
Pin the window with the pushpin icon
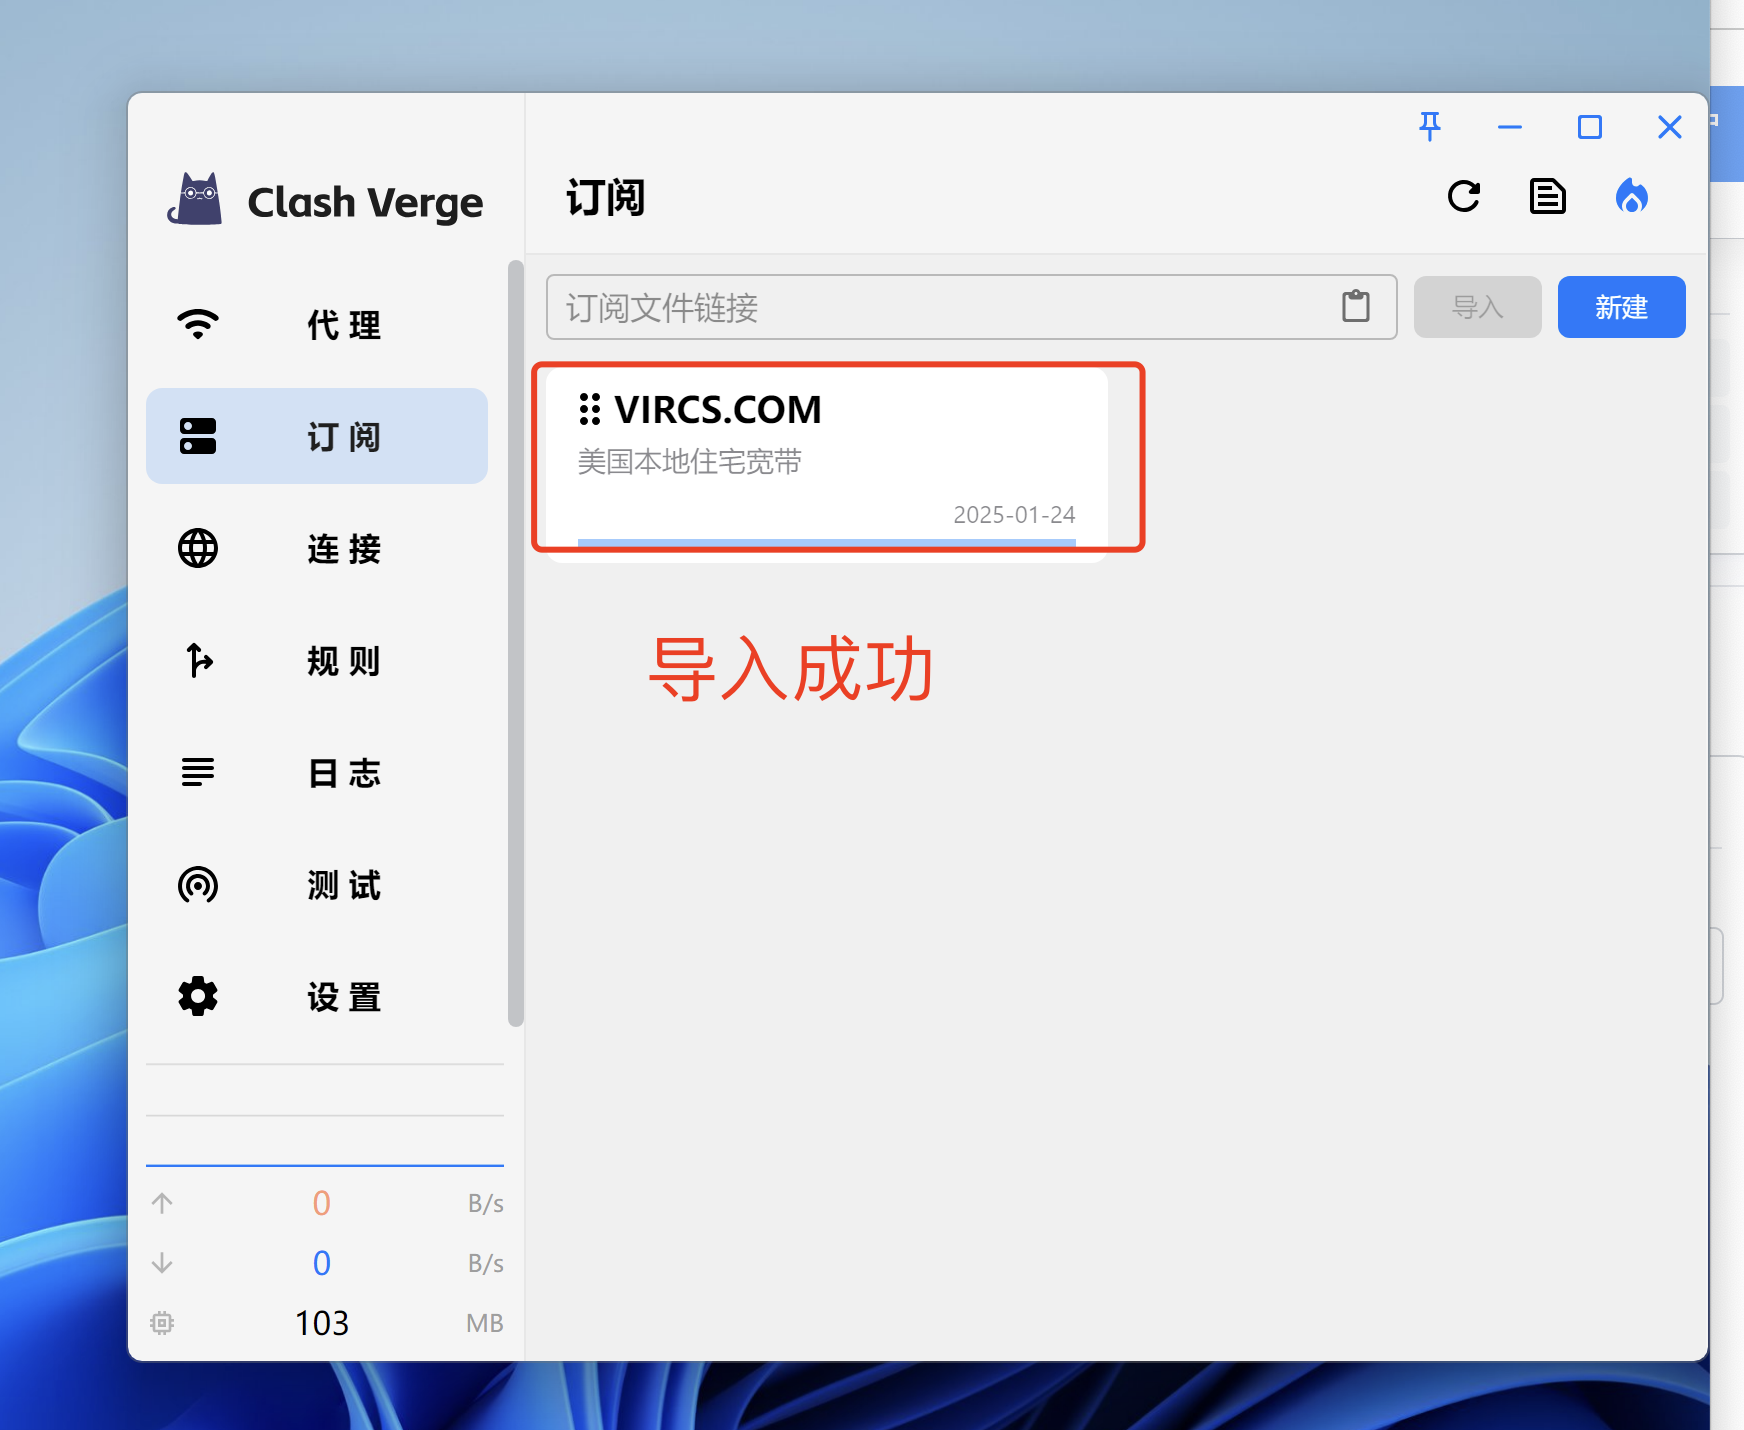[x=1430, y=127]
